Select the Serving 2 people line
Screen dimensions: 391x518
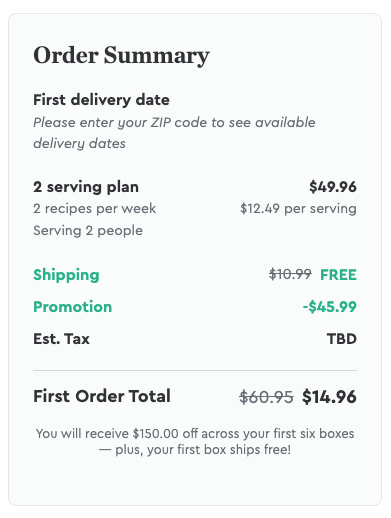pyautogui.click(x=88, y=230)
